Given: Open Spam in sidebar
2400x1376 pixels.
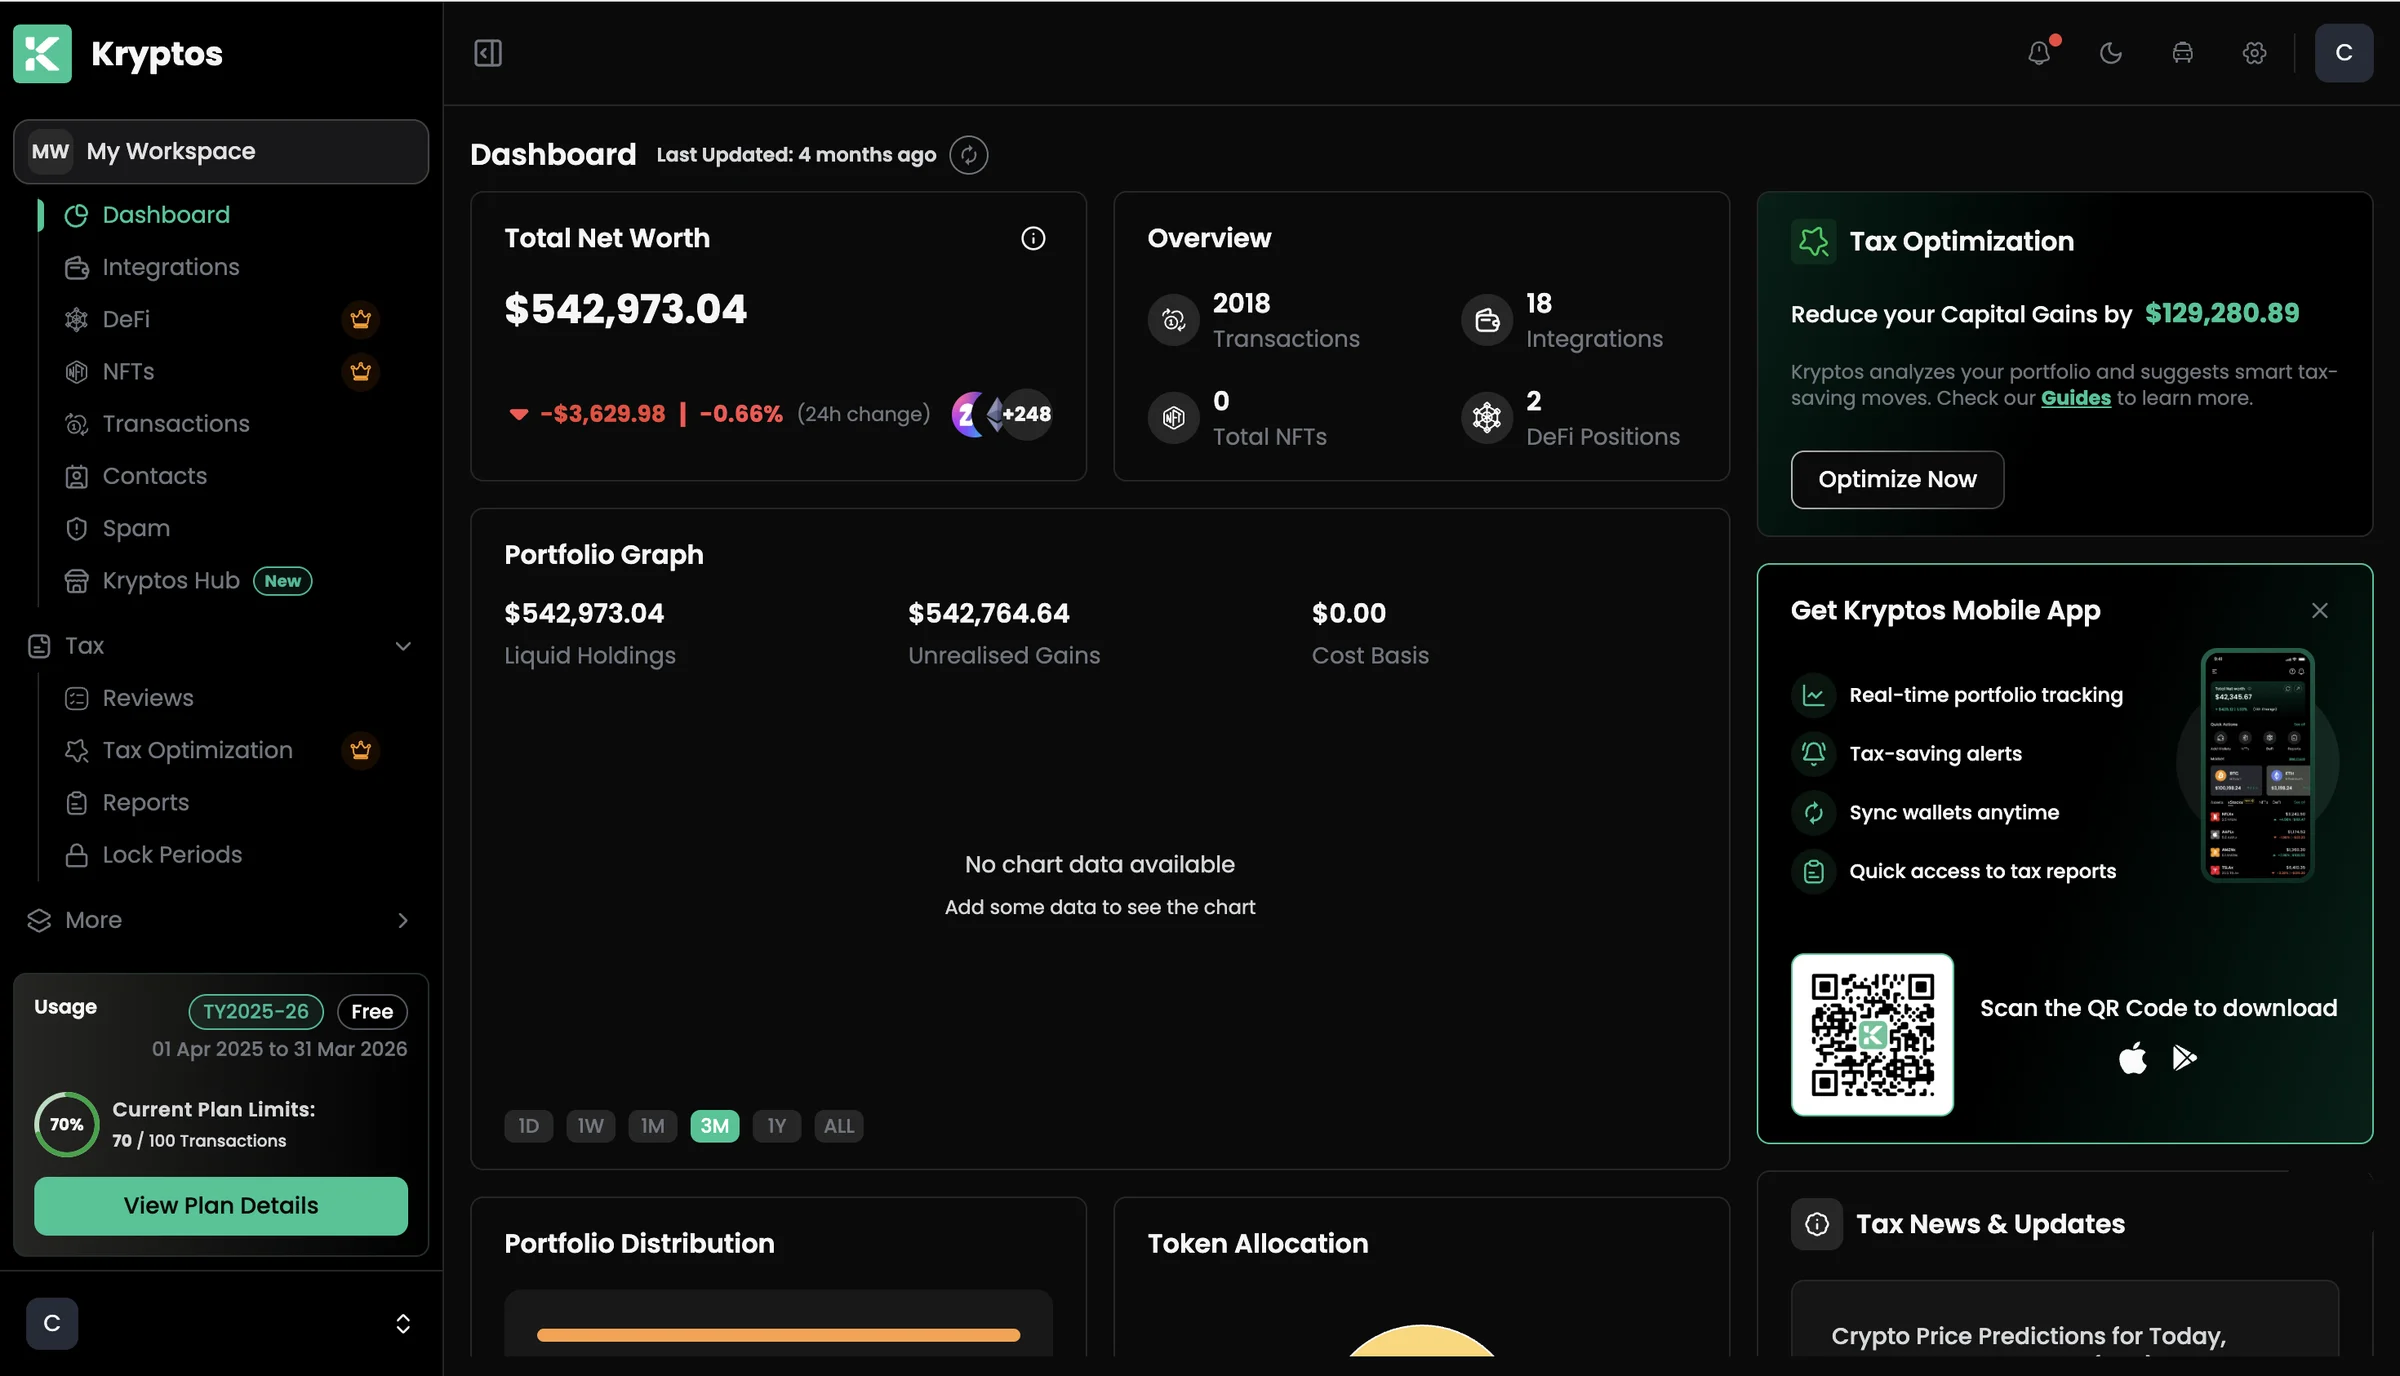Looking at the screenshot, I should pyautogui.click(x=136, y=528).
